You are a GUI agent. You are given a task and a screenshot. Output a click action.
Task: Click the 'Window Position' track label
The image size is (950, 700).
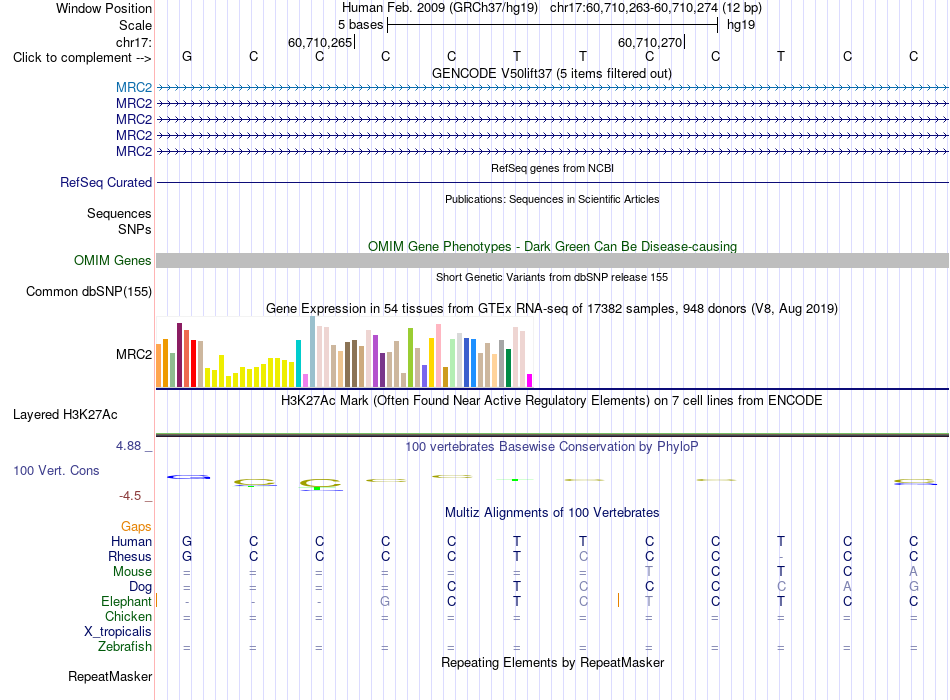click(104, 8)
